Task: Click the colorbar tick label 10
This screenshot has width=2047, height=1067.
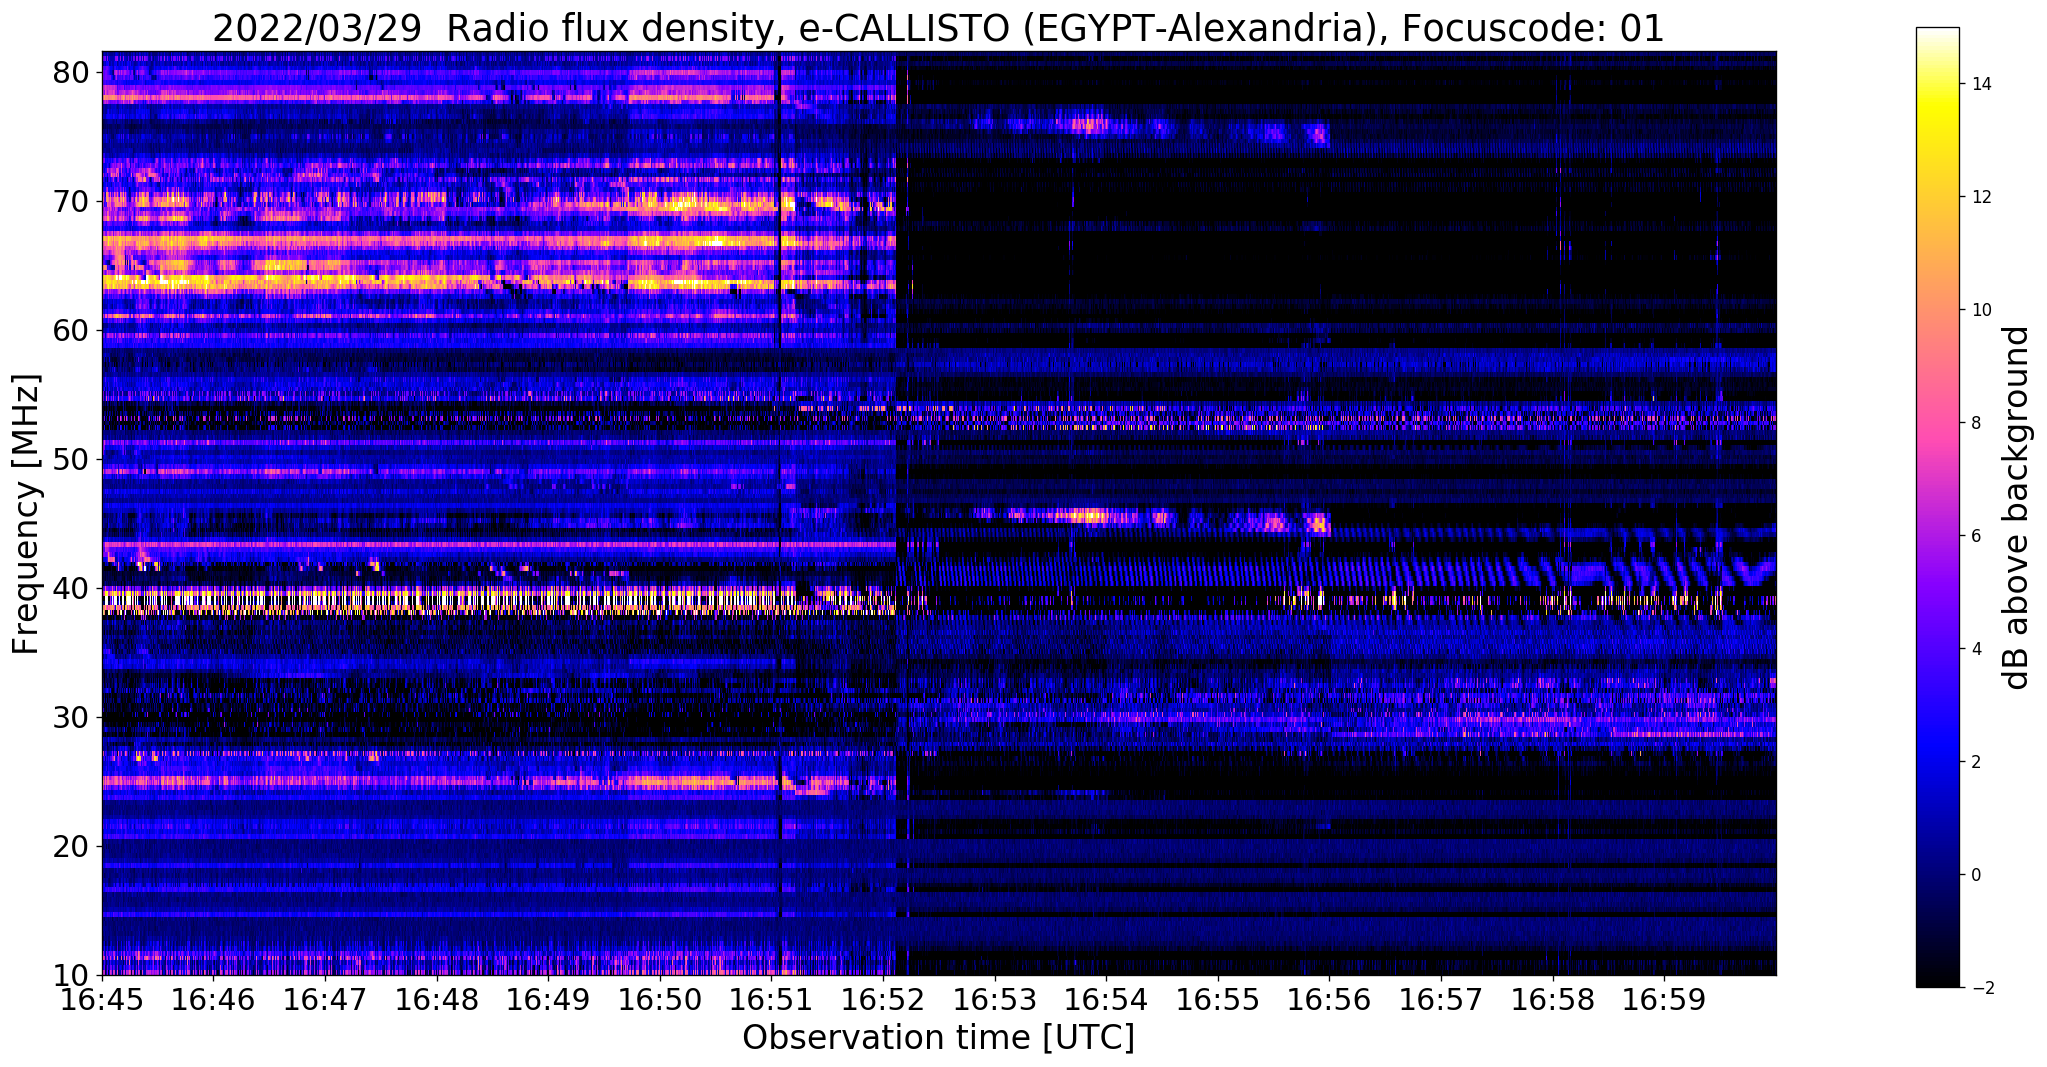Action: tap(1980, 310)
